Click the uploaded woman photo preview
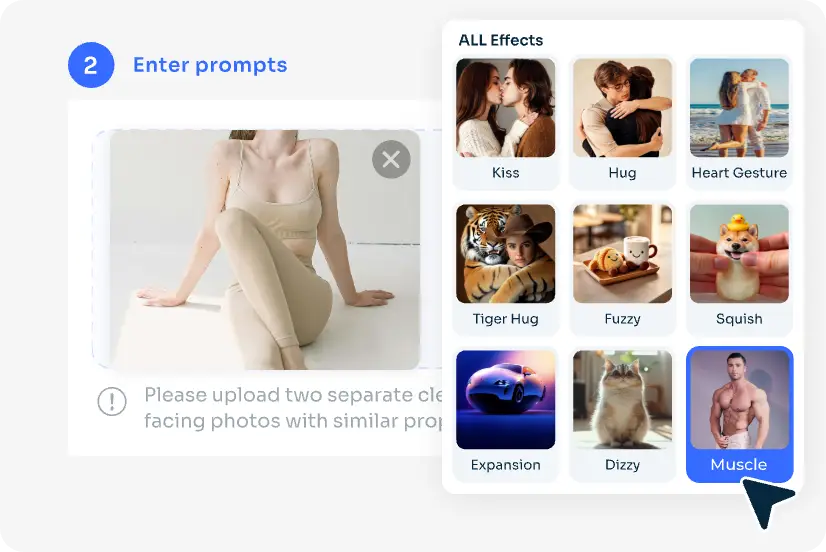Viewport: 826px width, 552px height. pos(264,250)
